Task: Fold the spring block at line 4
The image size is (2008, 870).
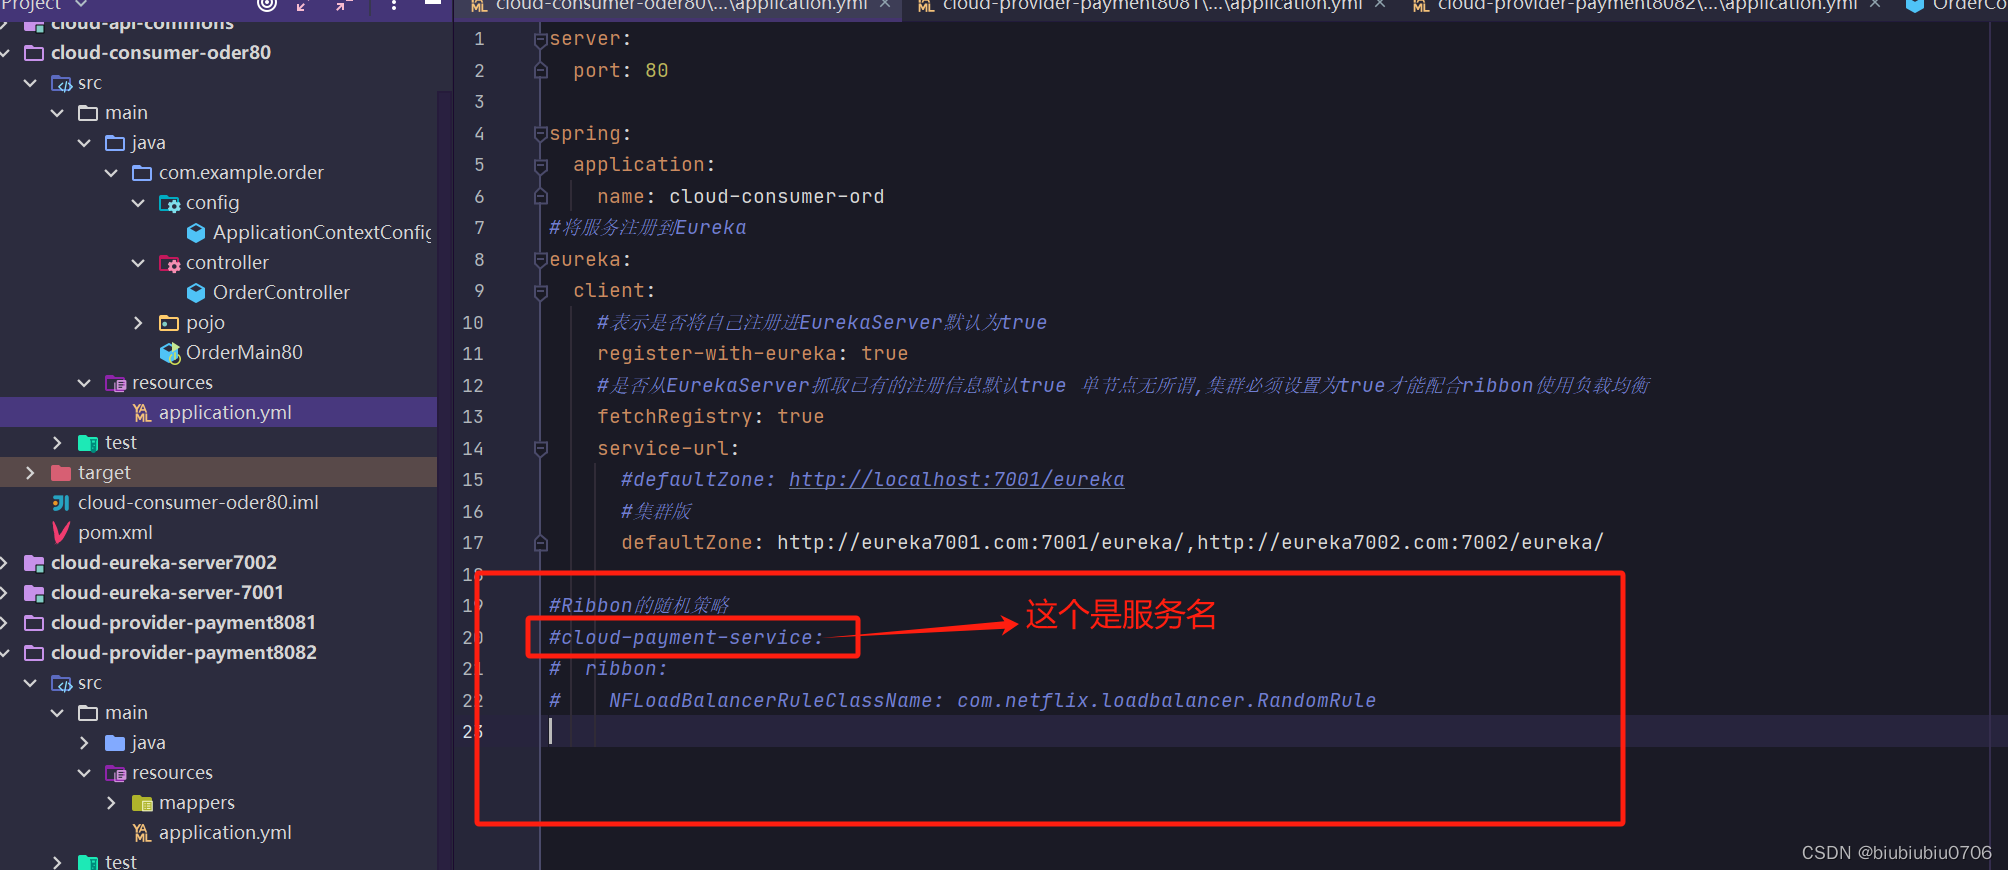Action: [x=541, y=134]
